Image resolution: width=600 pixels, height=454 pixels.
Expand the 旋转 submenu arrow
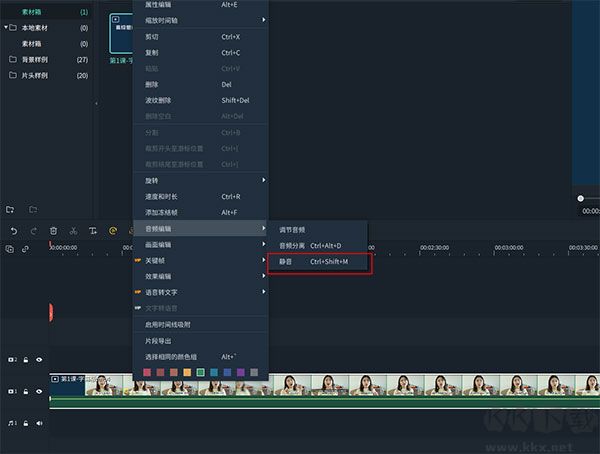pos(264,180)
